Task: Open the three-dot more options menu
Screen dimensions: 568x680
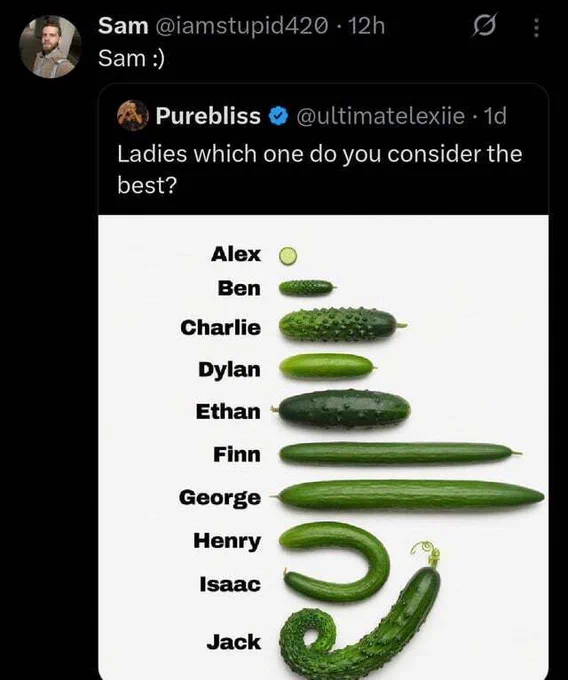Action: [x=536, y=28]
